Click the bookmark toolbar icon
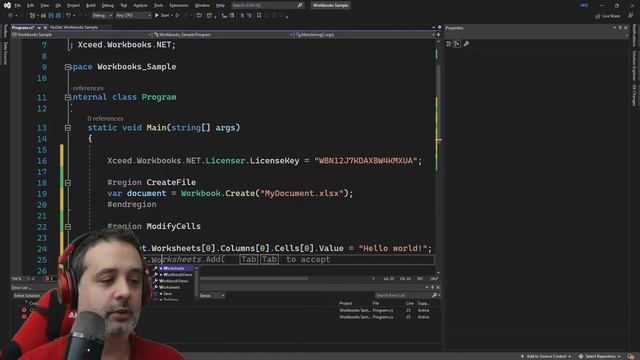This screenshot has height=360, width=640. tap(259, 16)
